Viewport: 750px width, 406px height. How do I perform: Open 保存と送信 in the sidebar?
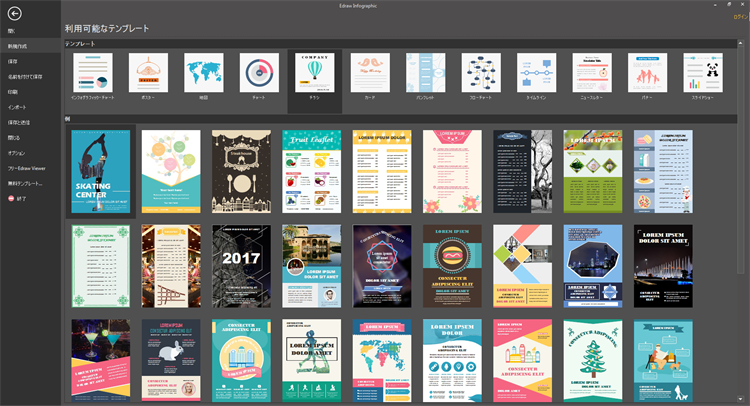coord(19,122)
